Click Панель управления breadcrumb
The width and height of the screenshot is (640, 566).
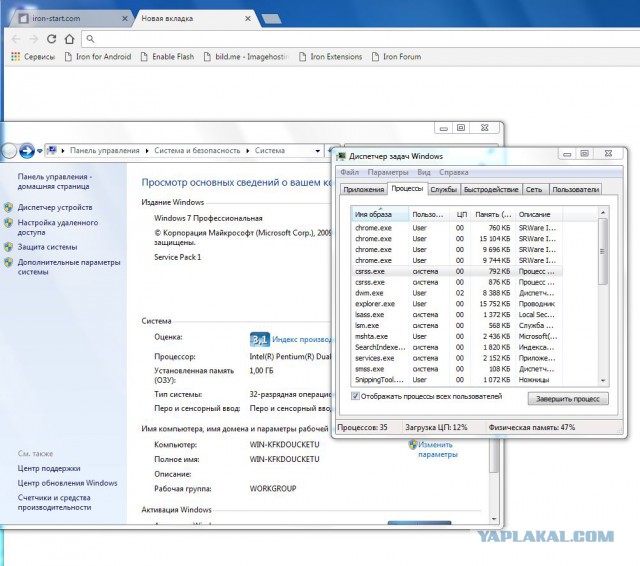(x=104, y=151)
